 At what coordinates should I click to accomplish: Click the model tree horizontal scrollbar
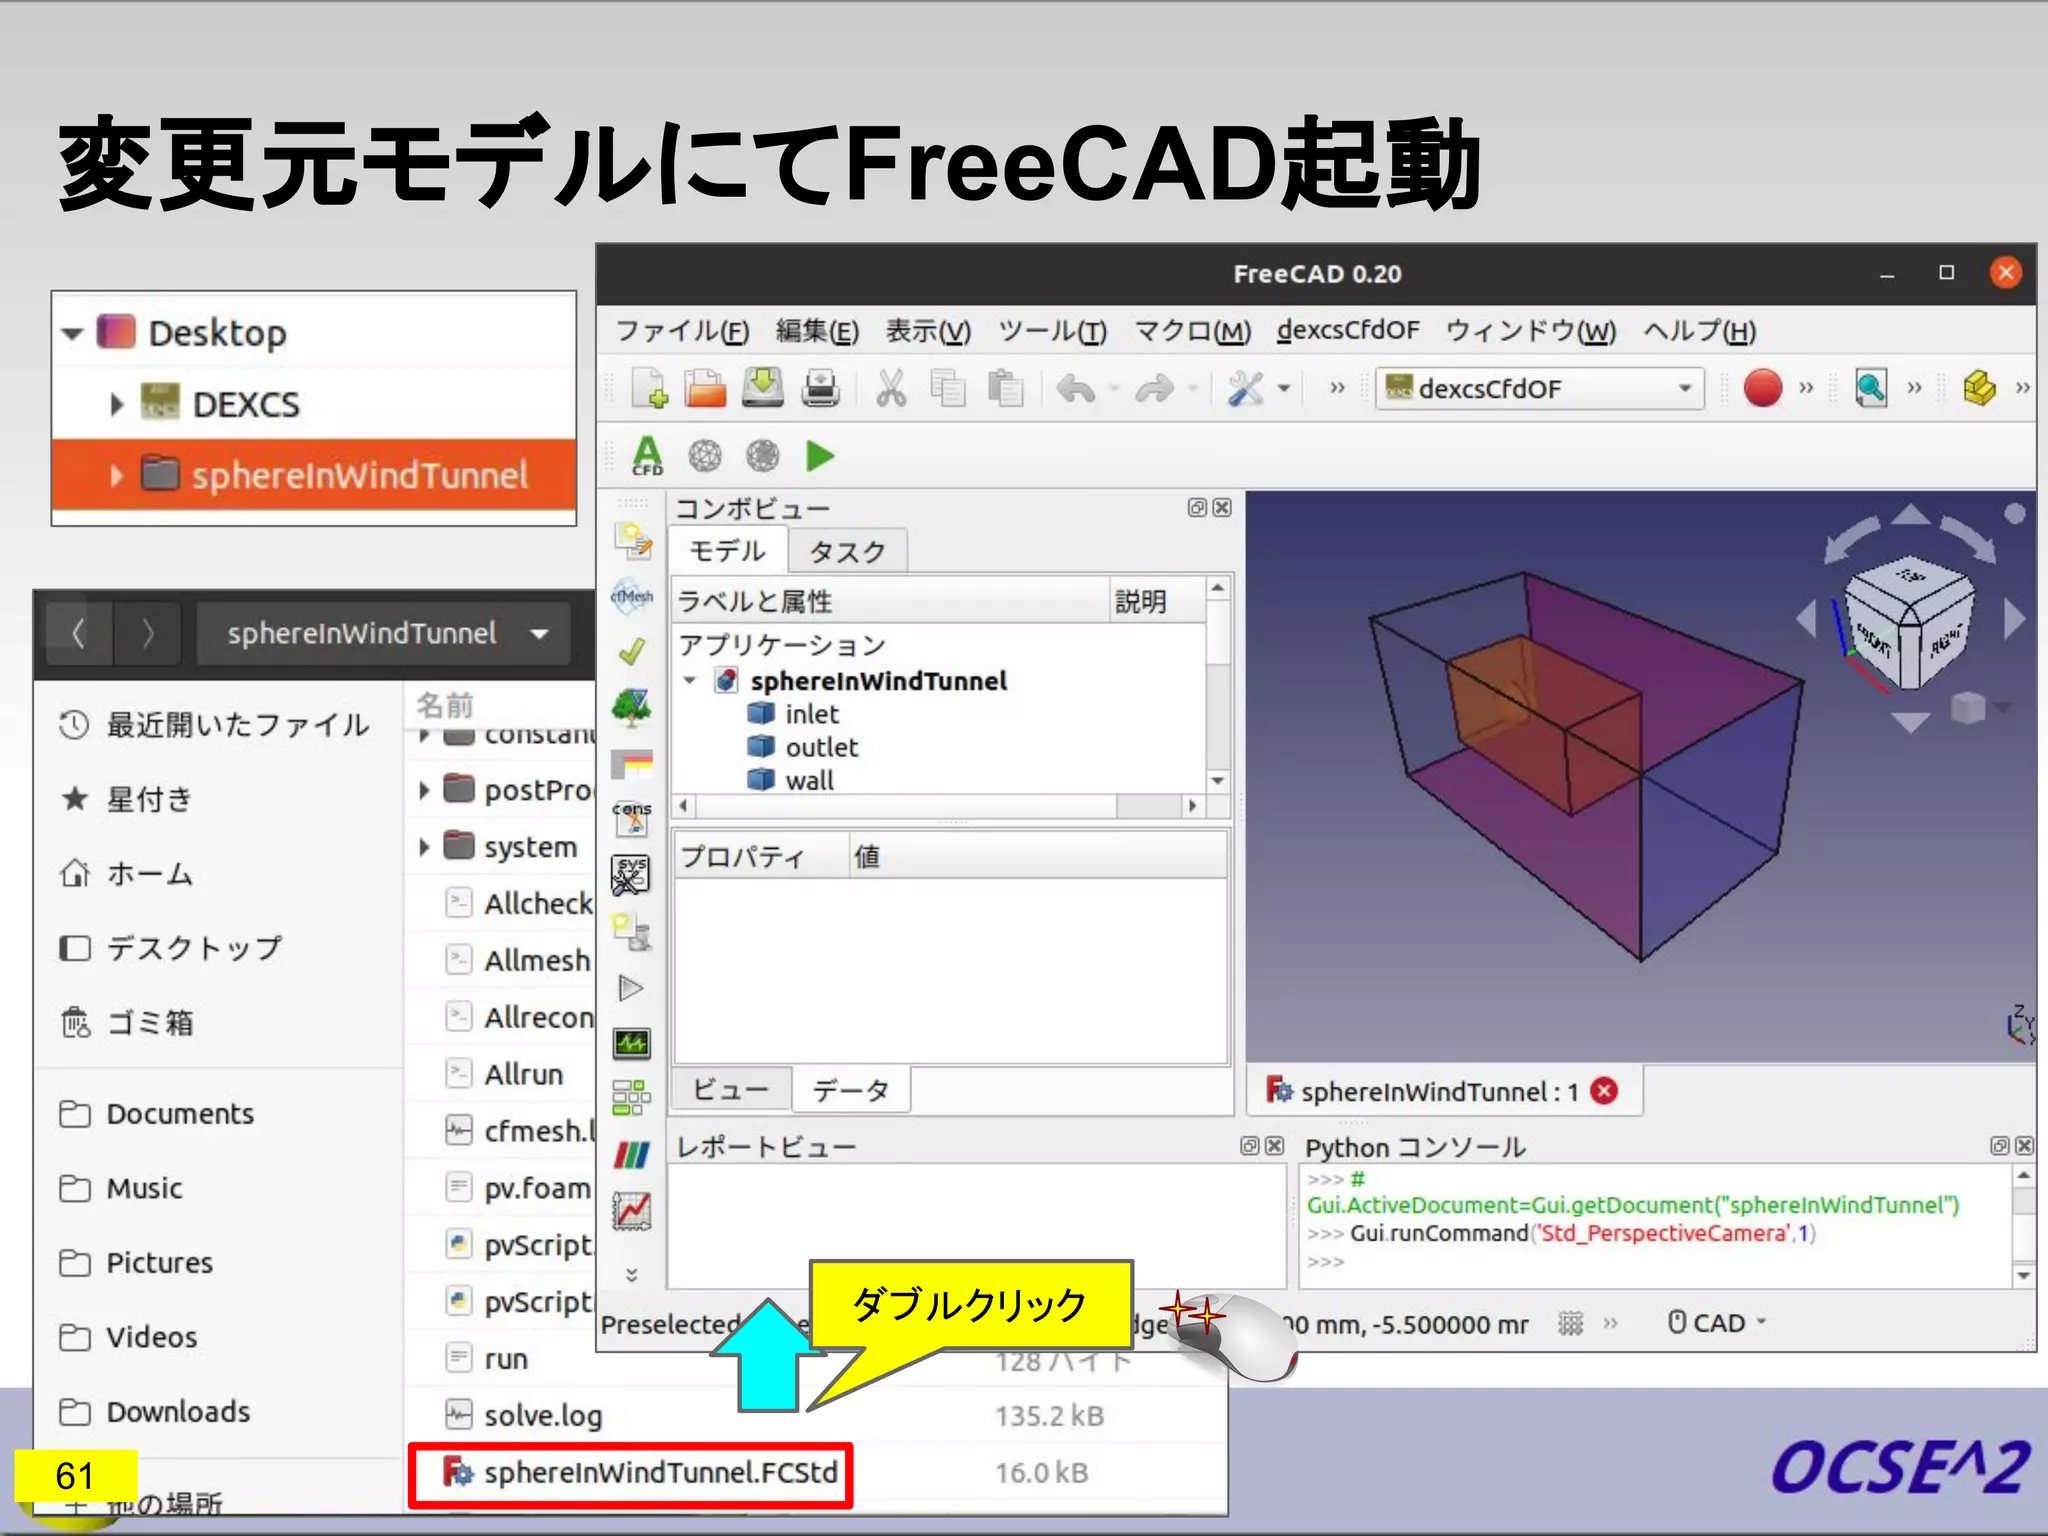tap(937, 805)
